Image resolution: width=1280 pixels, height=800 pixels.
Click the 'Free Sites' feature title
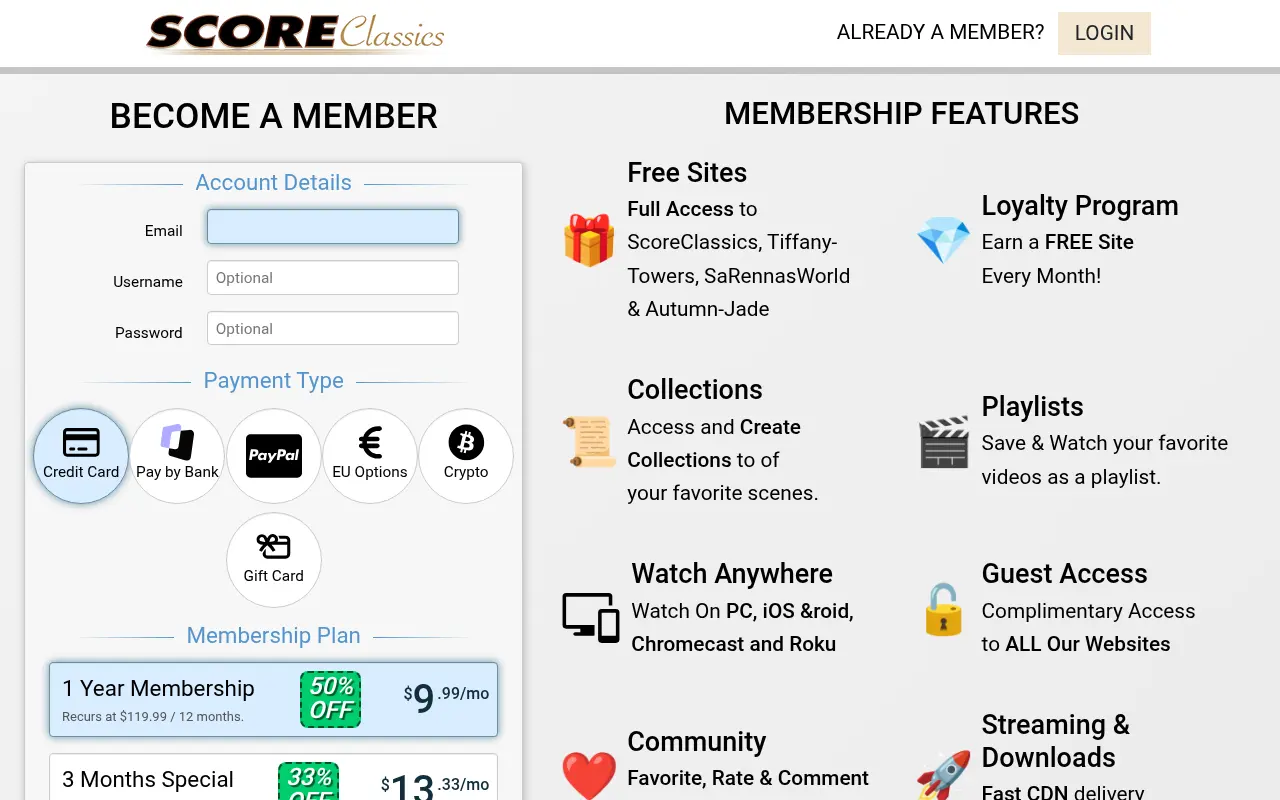coord(687,172)
